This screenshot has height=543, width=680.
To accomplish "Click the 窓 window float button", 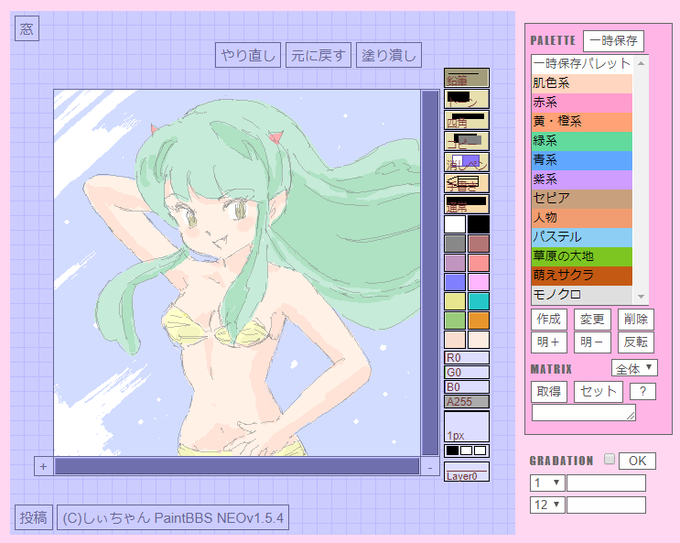I will [27, 29].
